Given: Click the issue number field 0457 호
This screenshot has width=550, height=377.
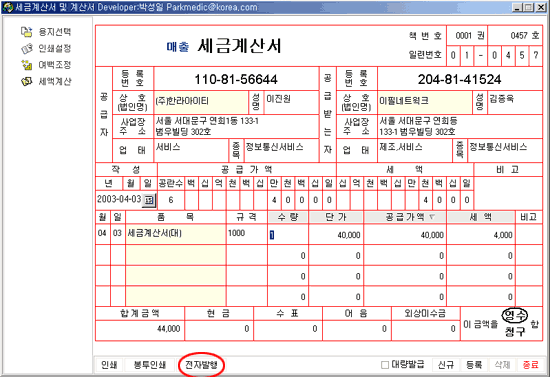Looking at the screenshot, I should tap(515, 35).
